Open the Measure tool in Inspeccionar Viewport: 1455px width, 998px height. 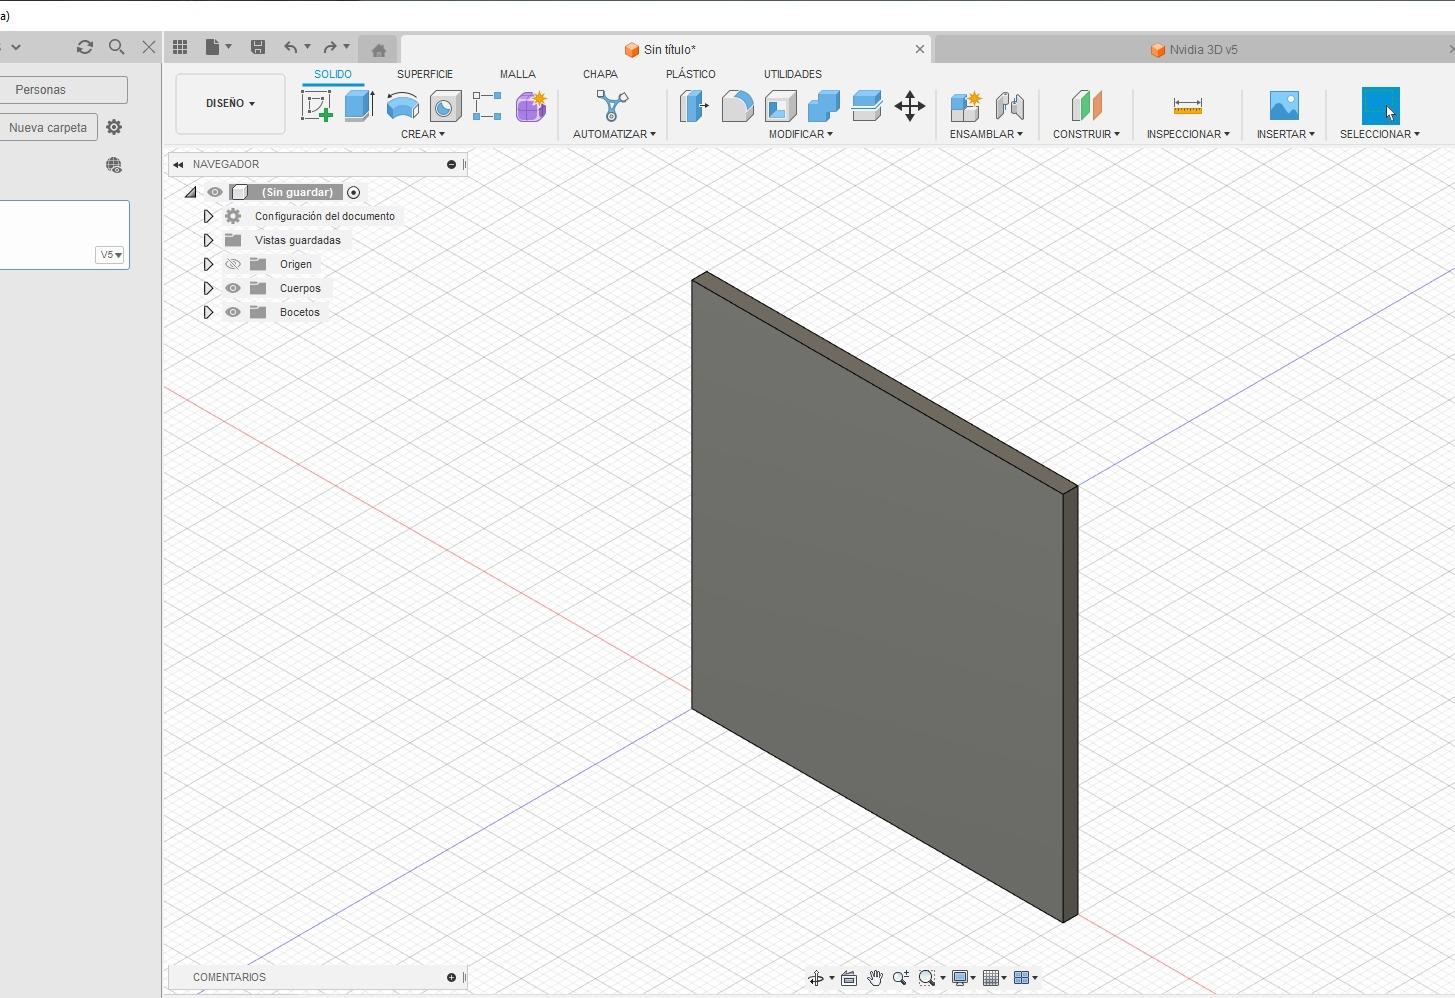click(x=1187, y=106)
